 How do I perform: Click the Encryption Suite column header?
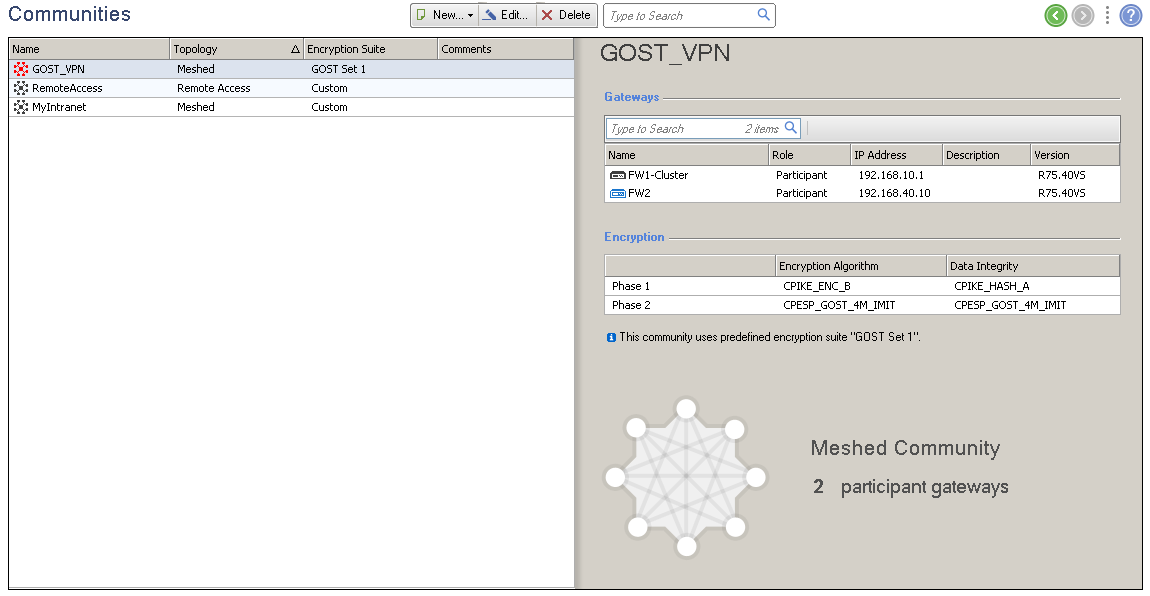[370, 49]
